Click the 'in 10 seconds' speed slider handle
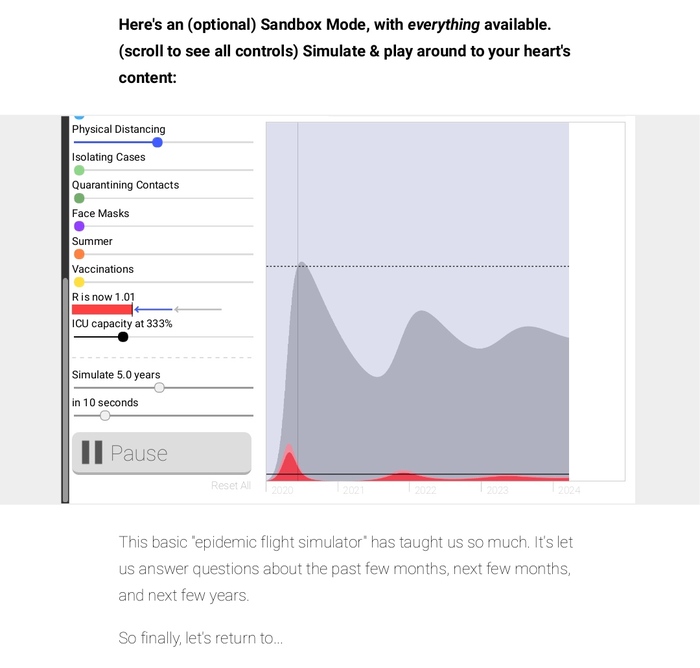700x668 pixels. (105, 415)
